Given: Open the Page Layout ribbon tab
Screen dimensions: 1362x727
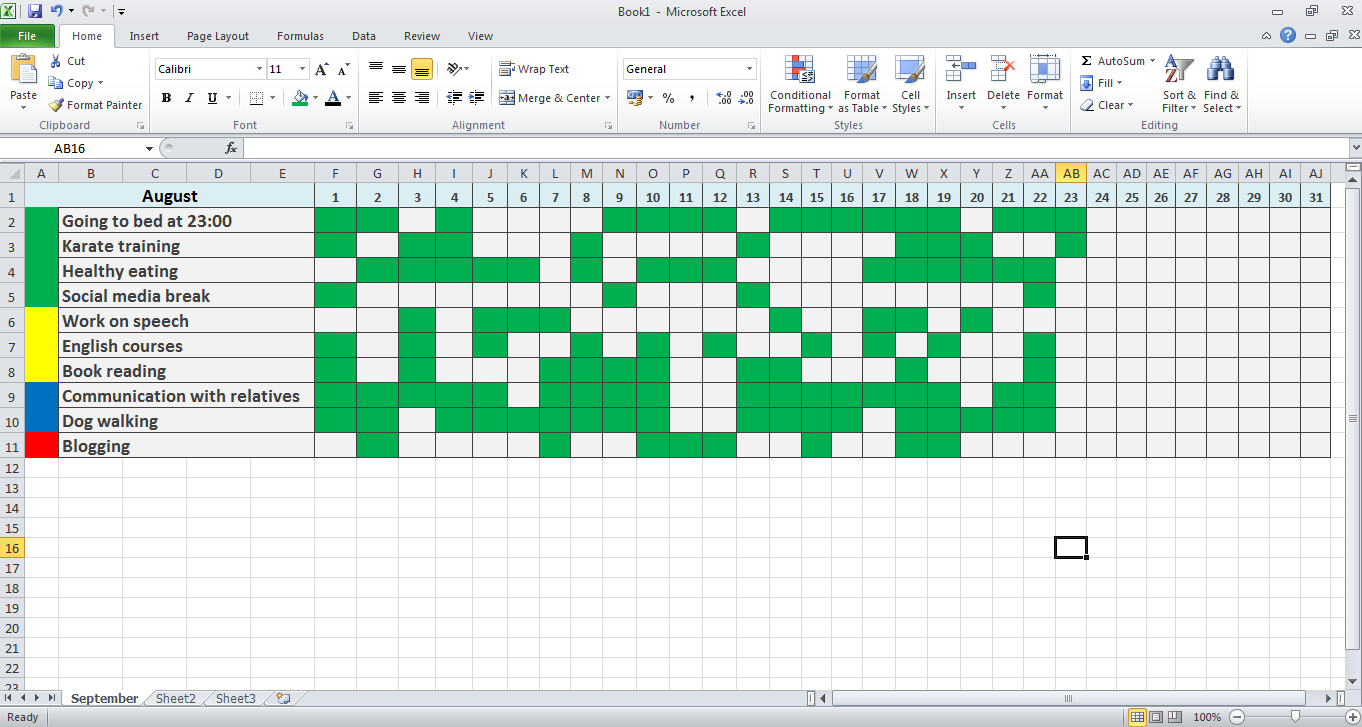Looking at the screenshot, I should (x=218, y=36).
